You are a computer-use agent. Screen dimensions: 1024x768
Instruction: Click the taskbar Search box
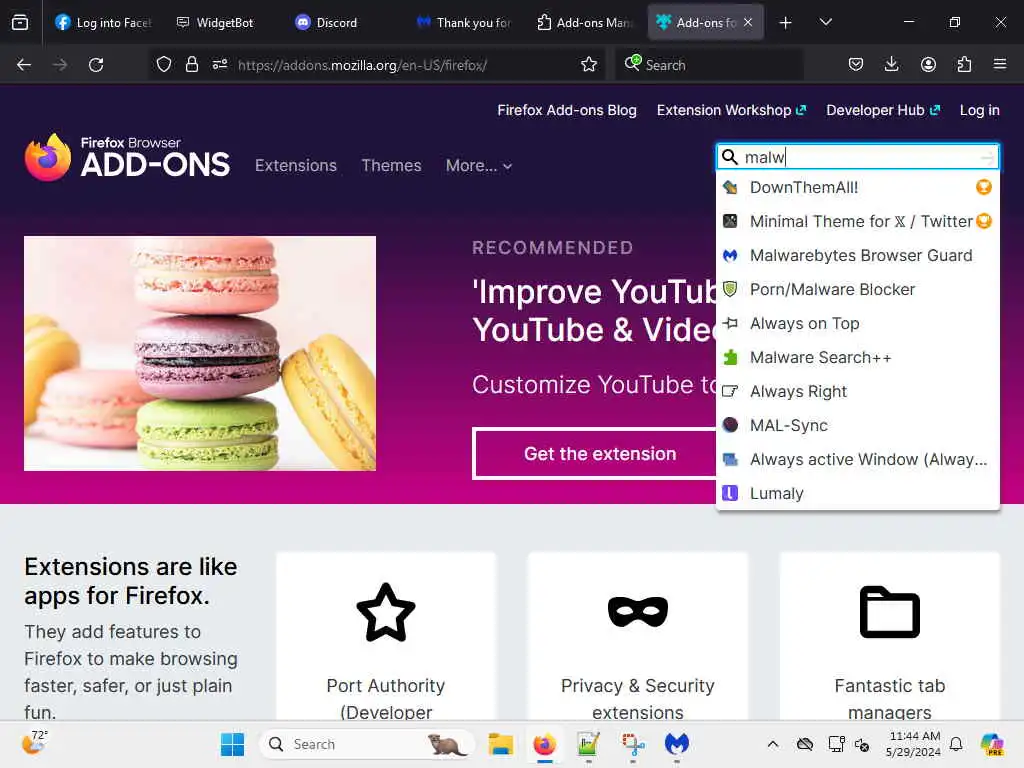(367, 744)
